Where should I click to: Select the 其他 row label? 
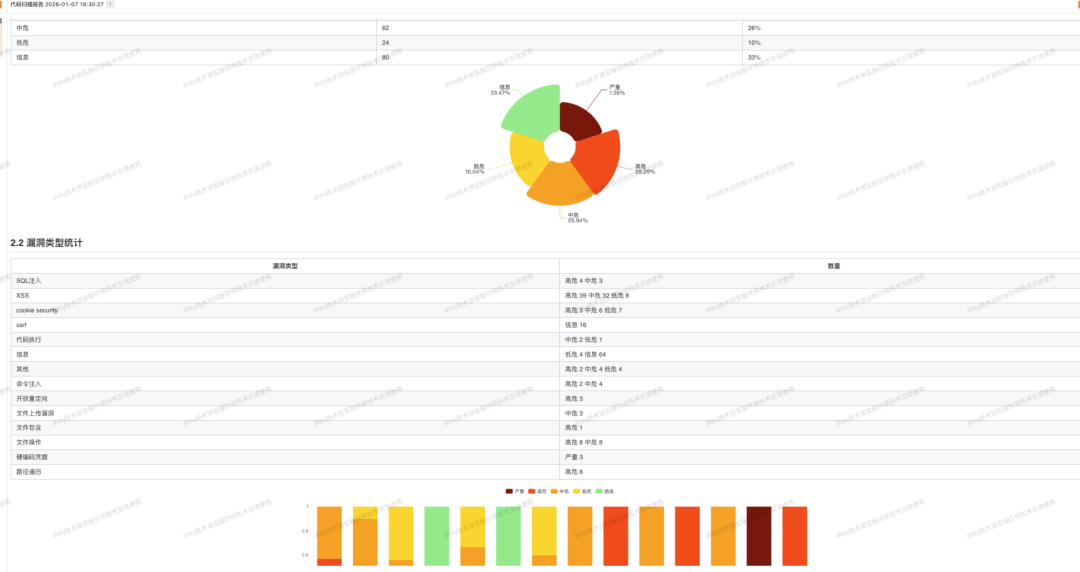click(23, 369)
